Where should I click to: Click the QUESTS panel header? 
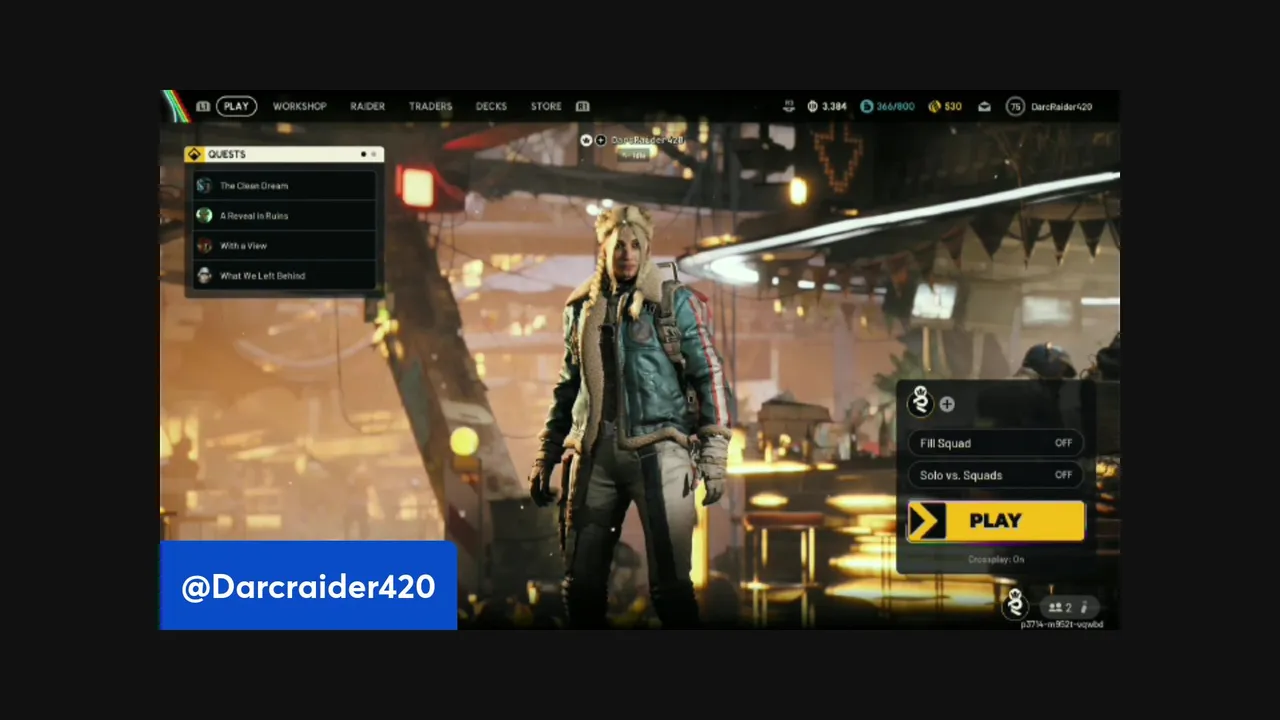pos(284,154)
